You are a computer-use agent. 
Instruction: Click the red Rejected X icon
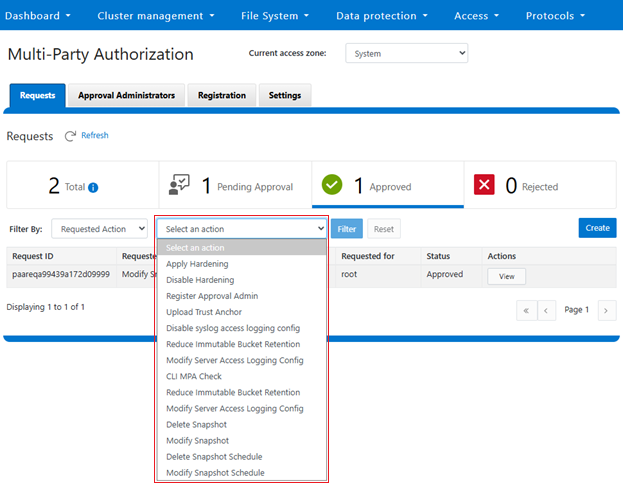pos(484,185)
